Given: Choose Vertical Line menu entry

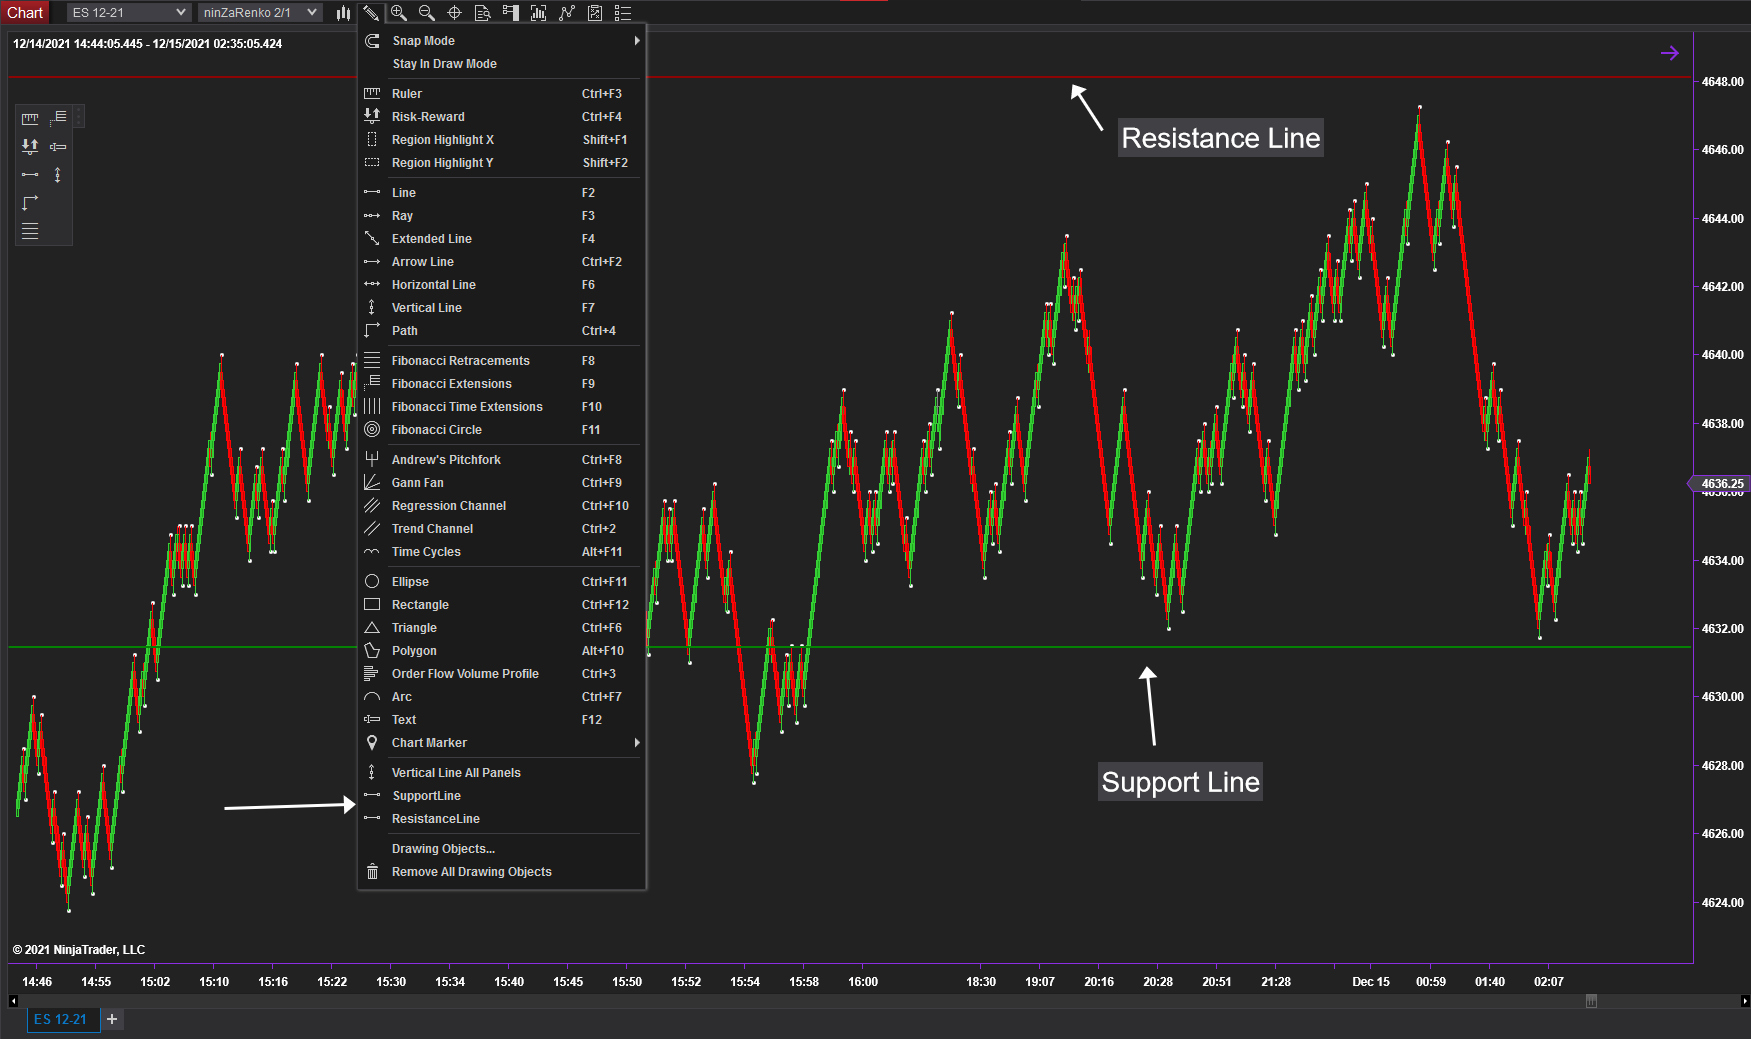Looking at the screenshot, I should tap(502, 308).
